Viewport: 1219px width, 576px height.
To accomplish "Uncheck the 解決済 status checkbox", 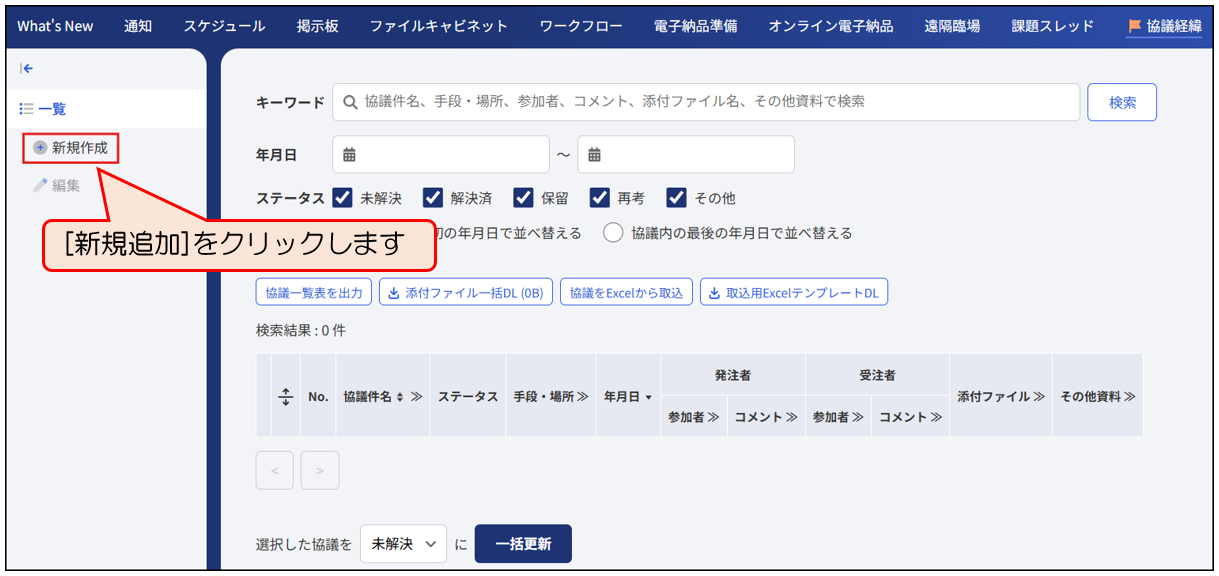I will coord(433,197).
